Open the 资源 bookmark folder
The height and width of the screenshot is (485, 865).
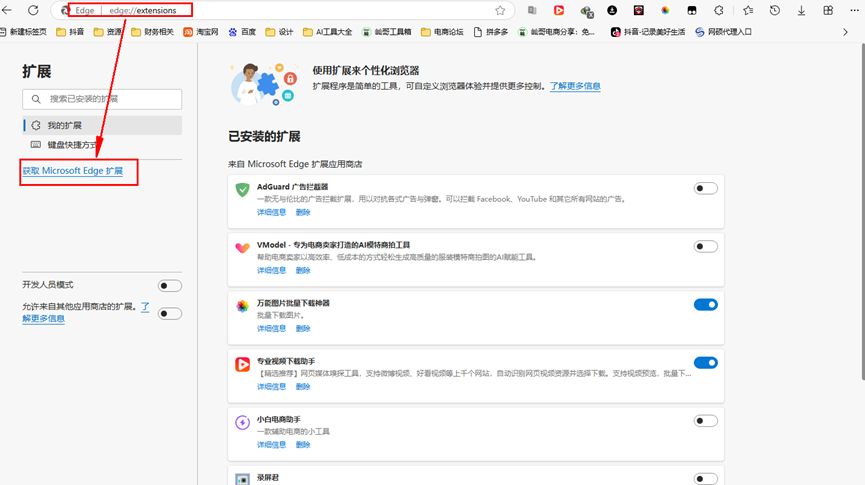pyautogui.click(x=108, y=32)
